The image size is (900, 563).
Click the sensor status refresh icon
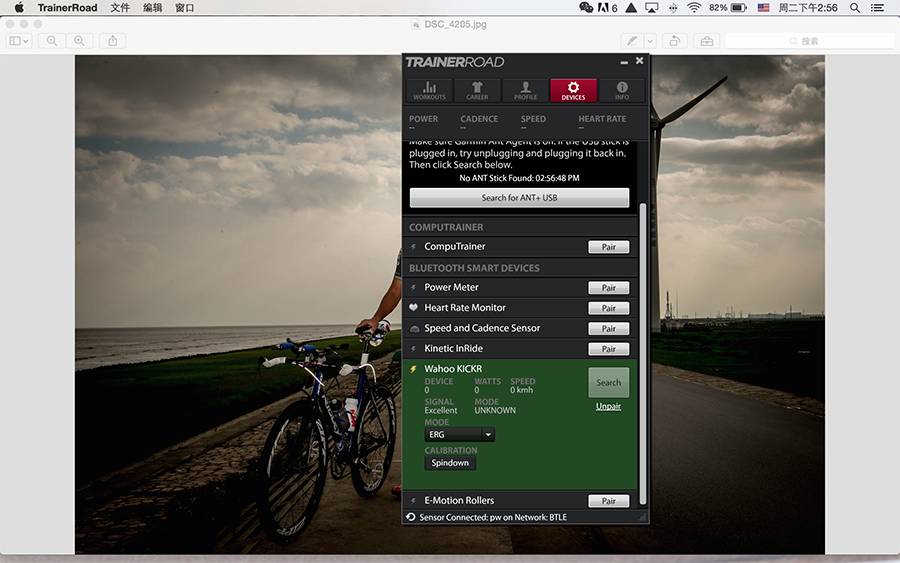pos(411,517)
